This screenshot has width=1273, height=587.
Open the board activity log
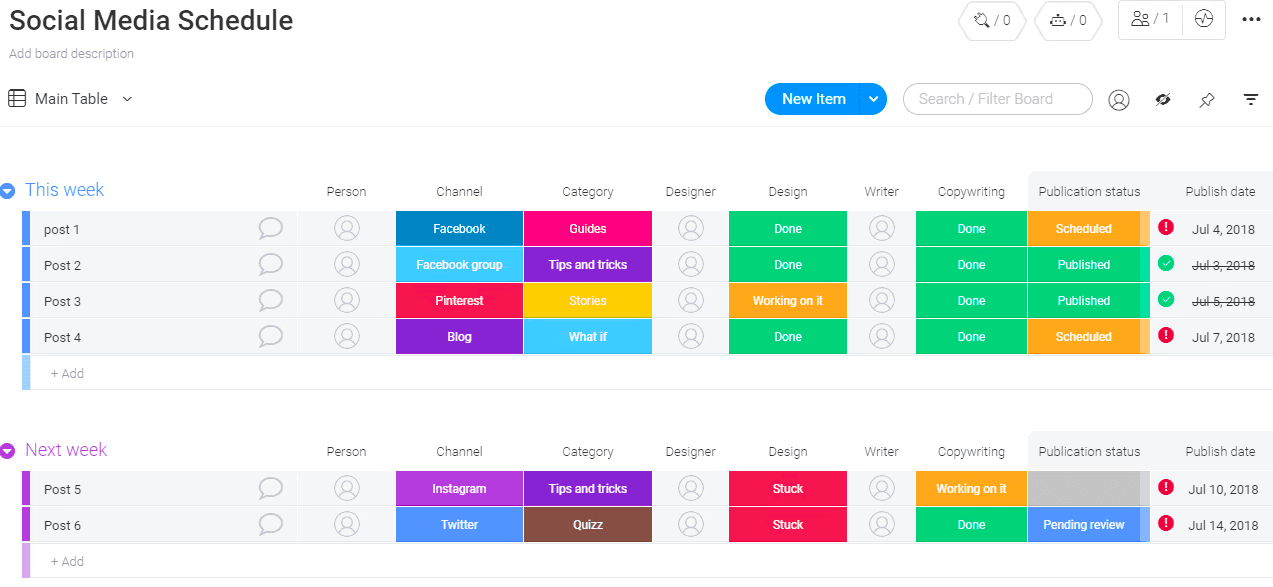click(1201, 19)
